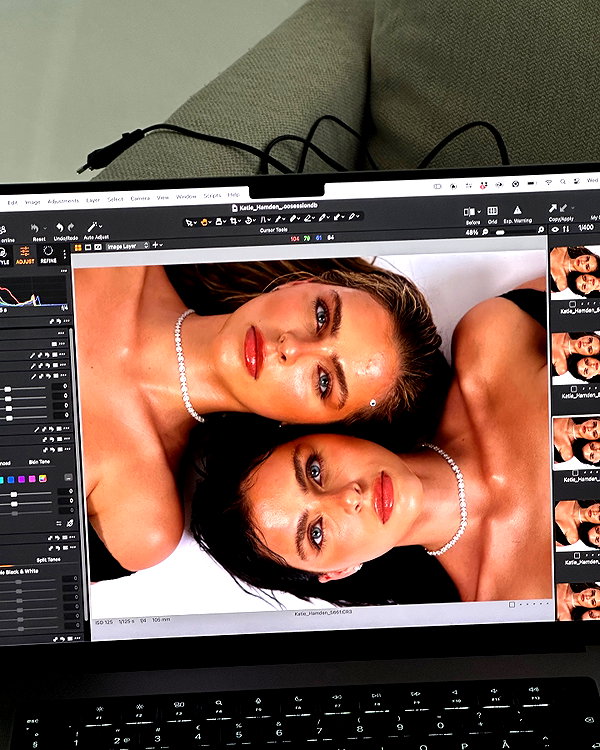
Task: Expand the Auto Adjust options chevron
Action: pyautogui.click(x=100, y=225)
